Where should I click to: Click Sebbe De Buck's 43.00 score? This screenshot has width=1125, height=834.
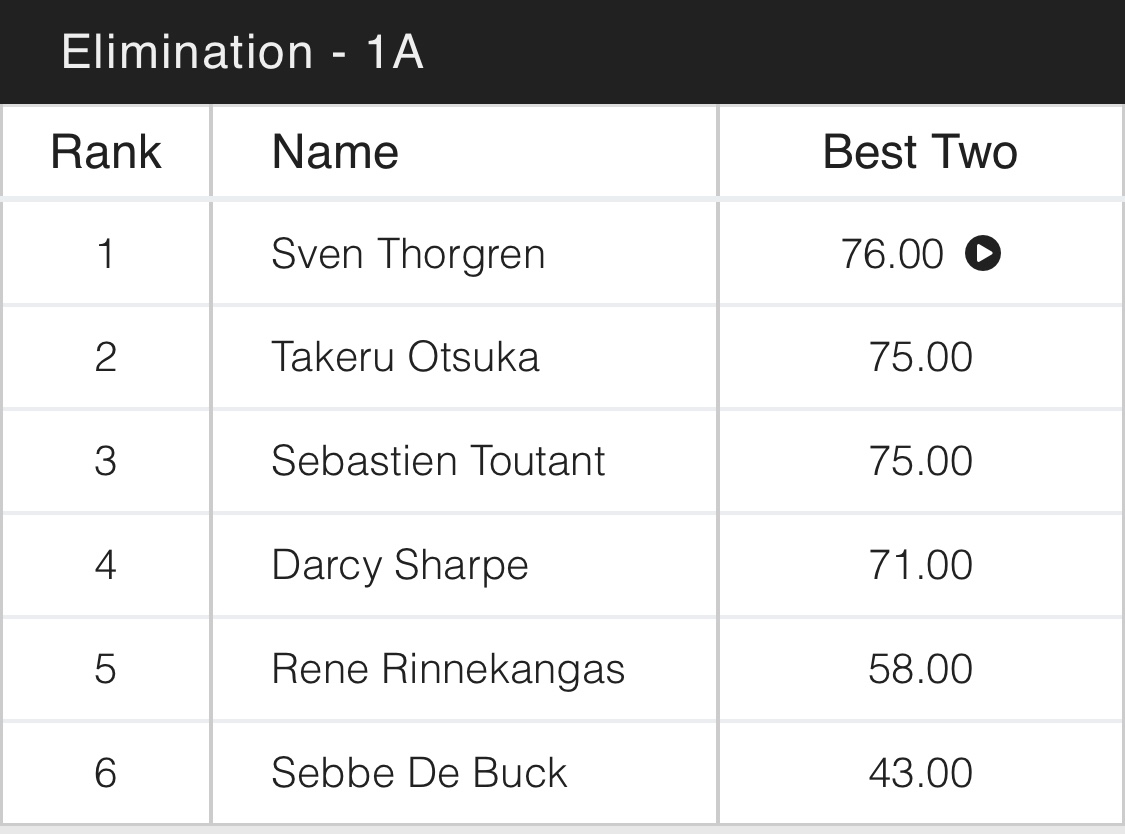[x=920, y=773]
